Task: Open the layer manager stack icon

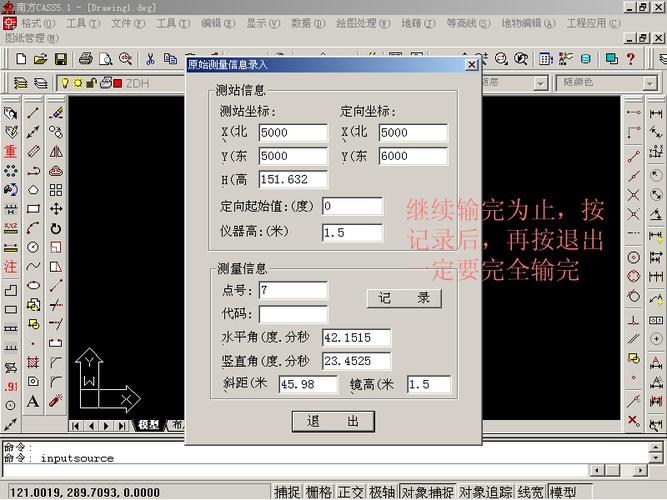Action: (20, 83)
